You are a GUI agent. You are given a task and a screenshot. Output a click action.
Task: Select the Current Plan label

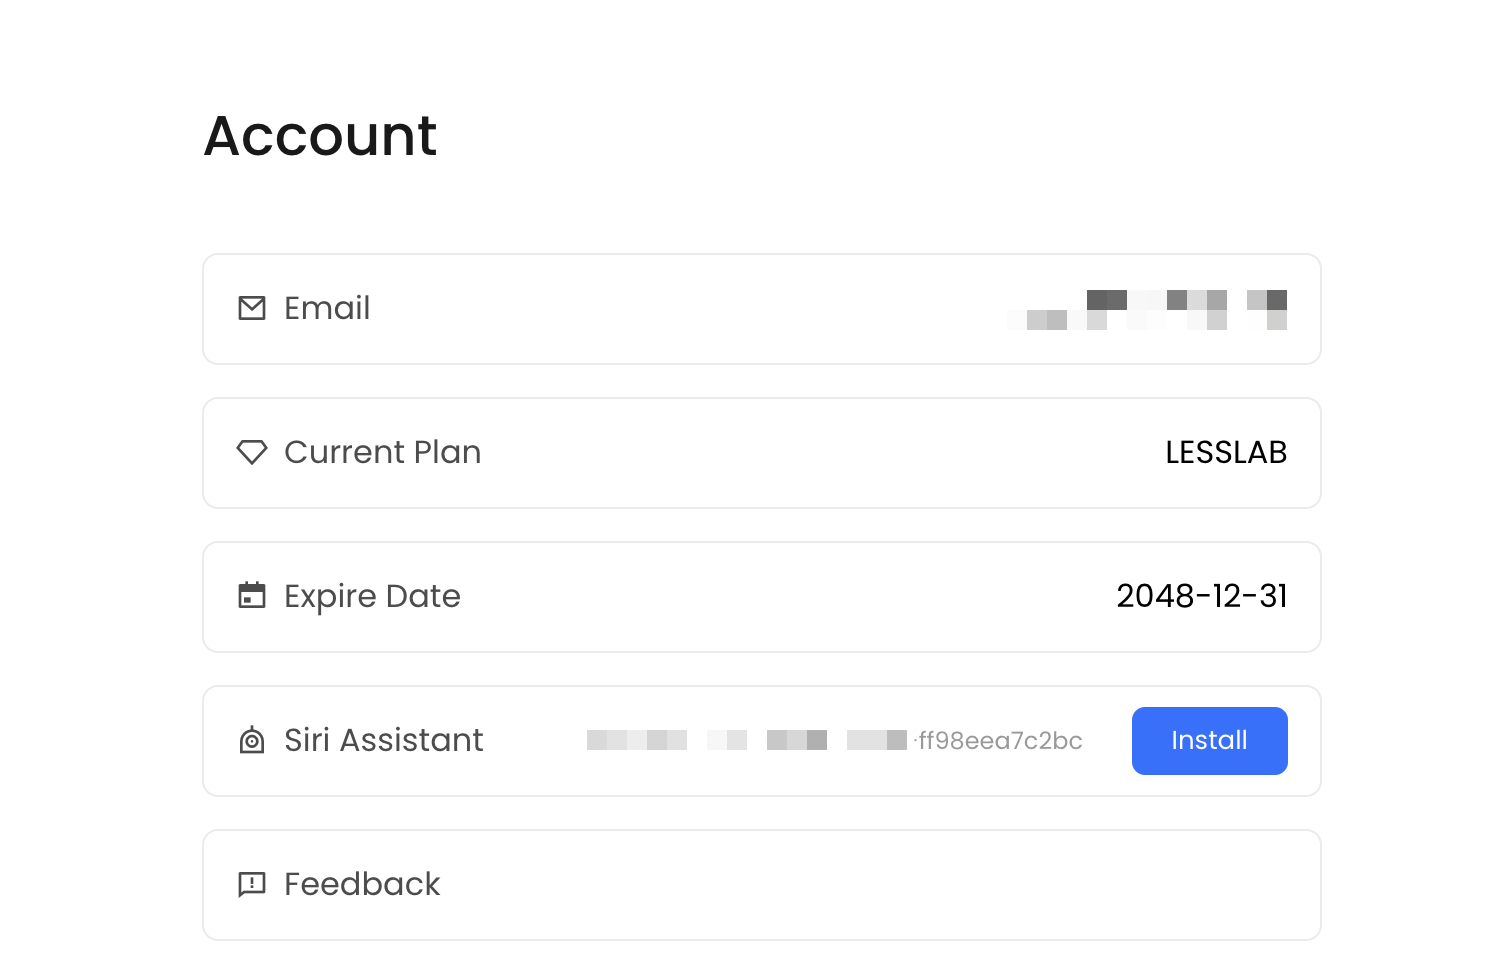tap(382, 452)
